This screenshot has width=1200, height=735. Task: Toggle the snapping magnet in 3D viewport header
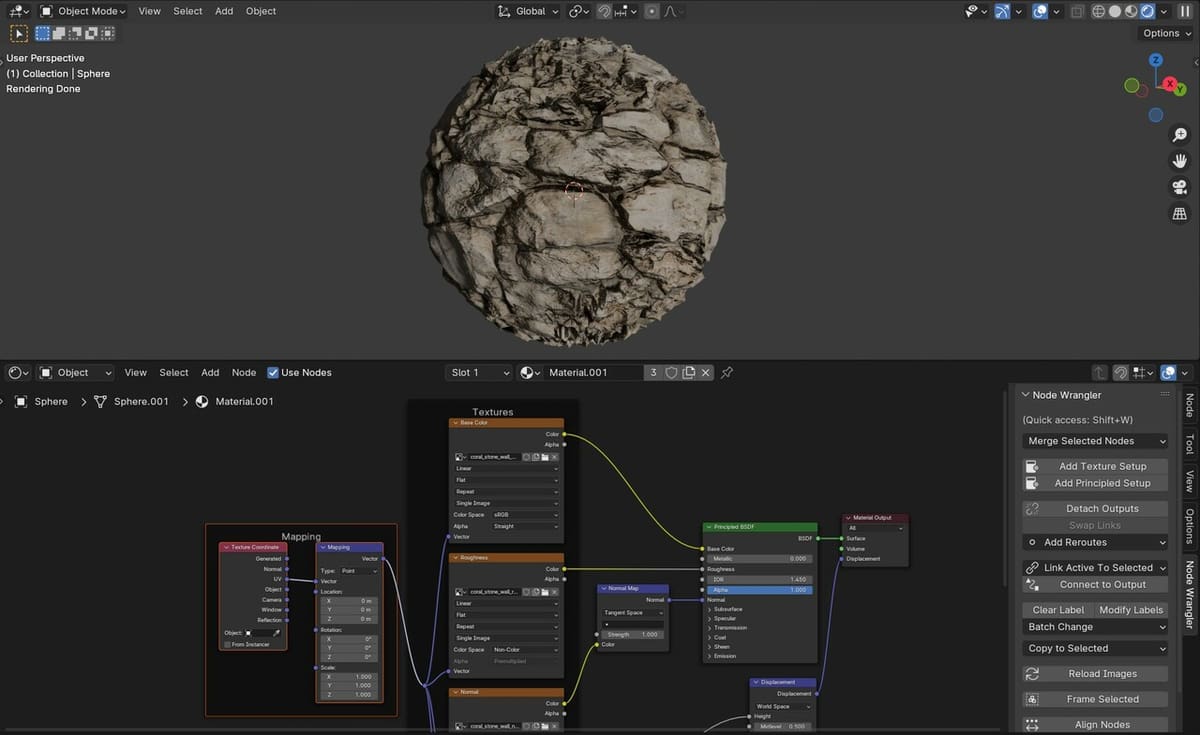[604, 12]
